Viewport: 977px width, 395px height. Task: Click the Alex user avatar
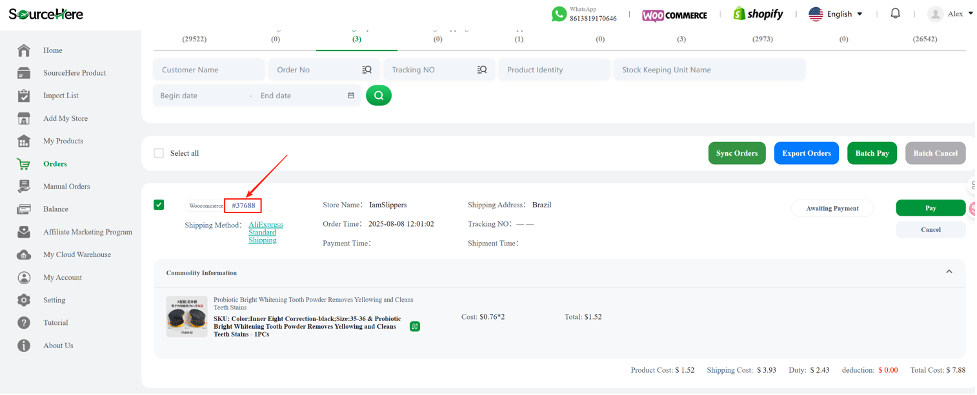(x=935, y=14)
